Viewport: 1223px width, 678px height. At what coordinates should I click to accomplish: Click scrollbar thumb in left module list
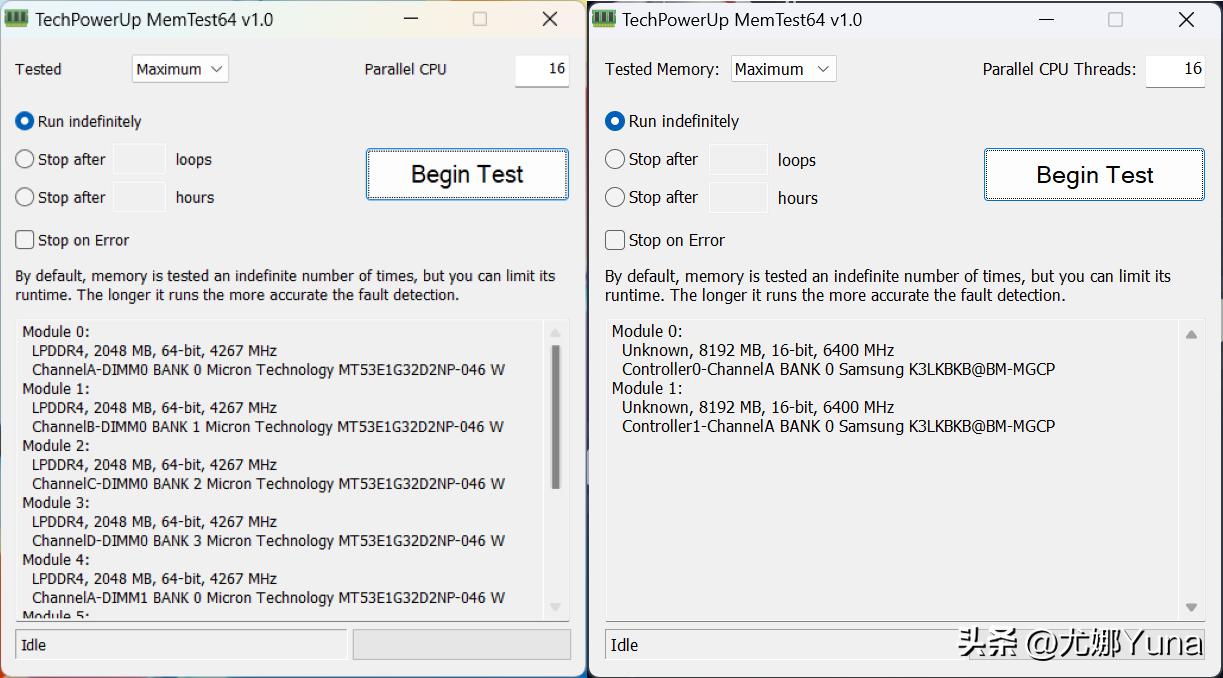click(x=556, y=416)
